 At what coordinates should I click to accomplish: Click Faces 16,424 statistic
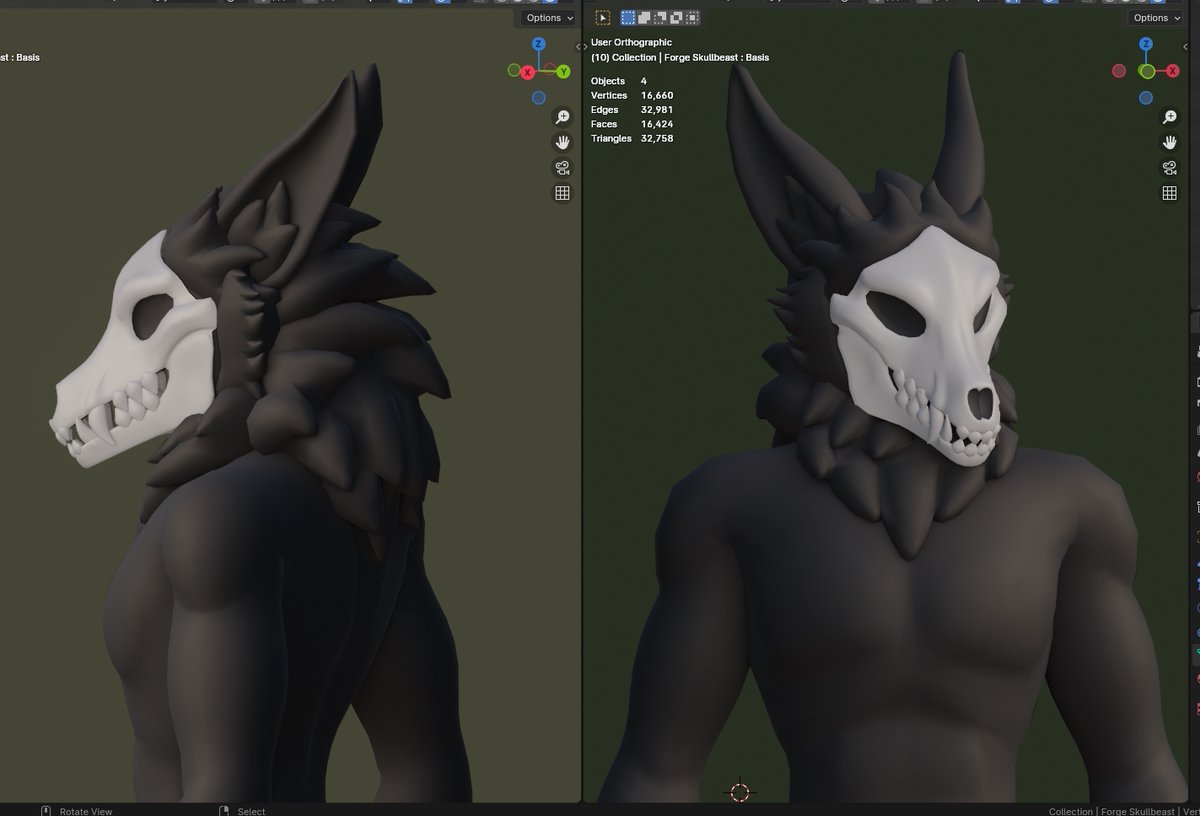[x=632, y=124]
